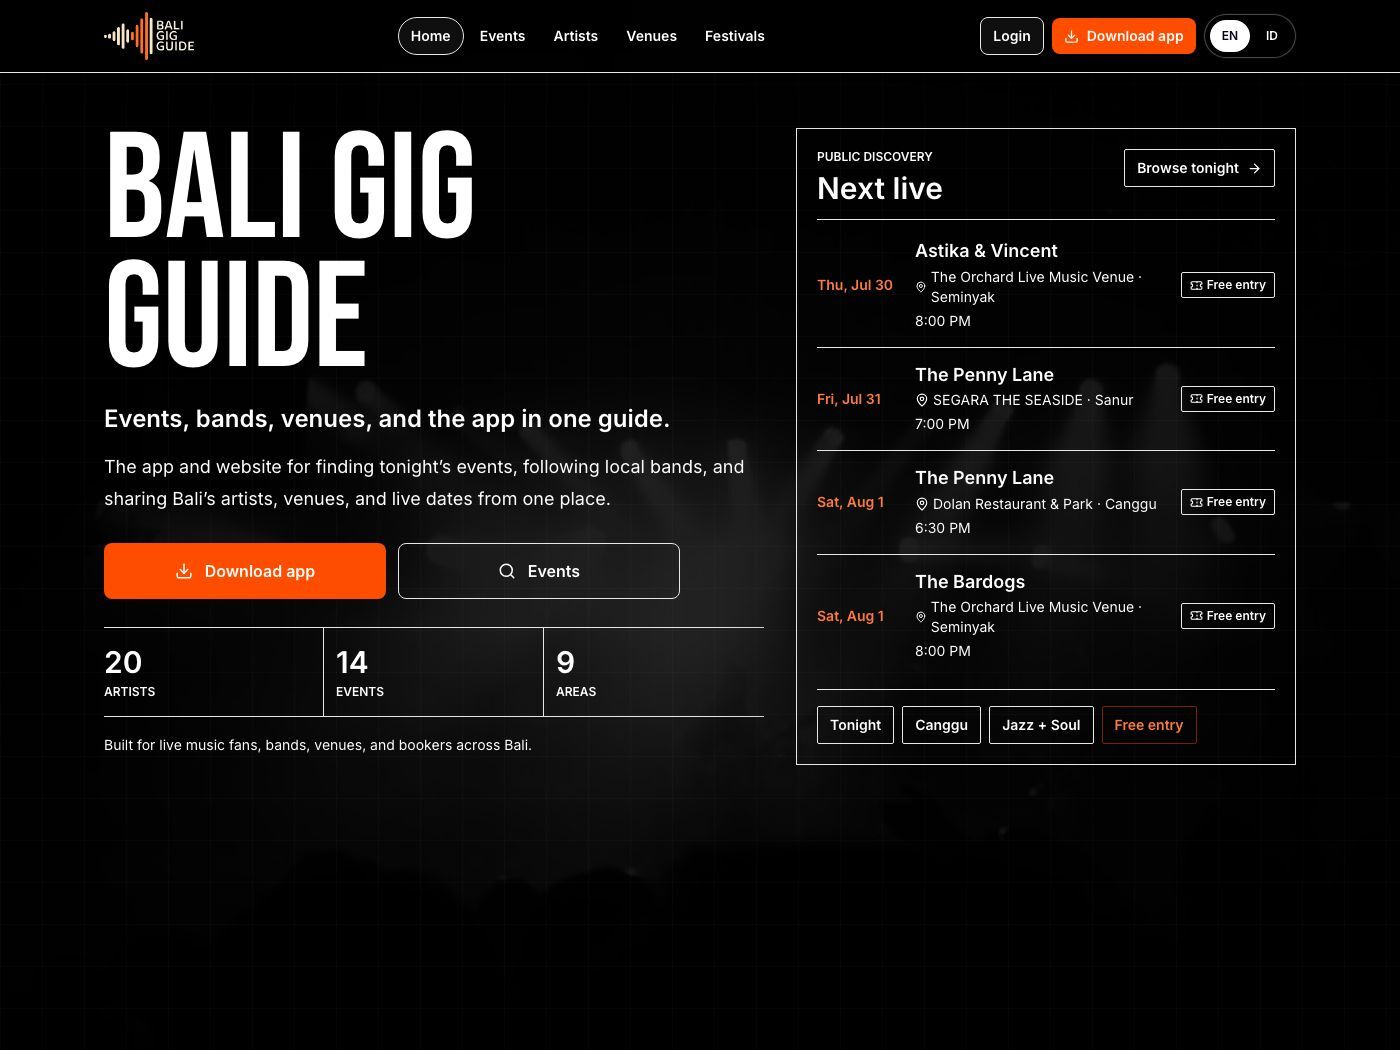
Task: Click the PUBLIC DISCOVERY label
Action: (875, 157)
